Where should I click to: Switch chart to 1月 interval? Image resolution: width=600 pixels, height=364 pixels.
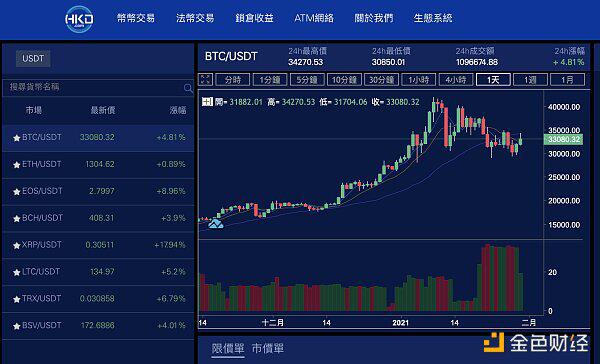click(567, 80)
